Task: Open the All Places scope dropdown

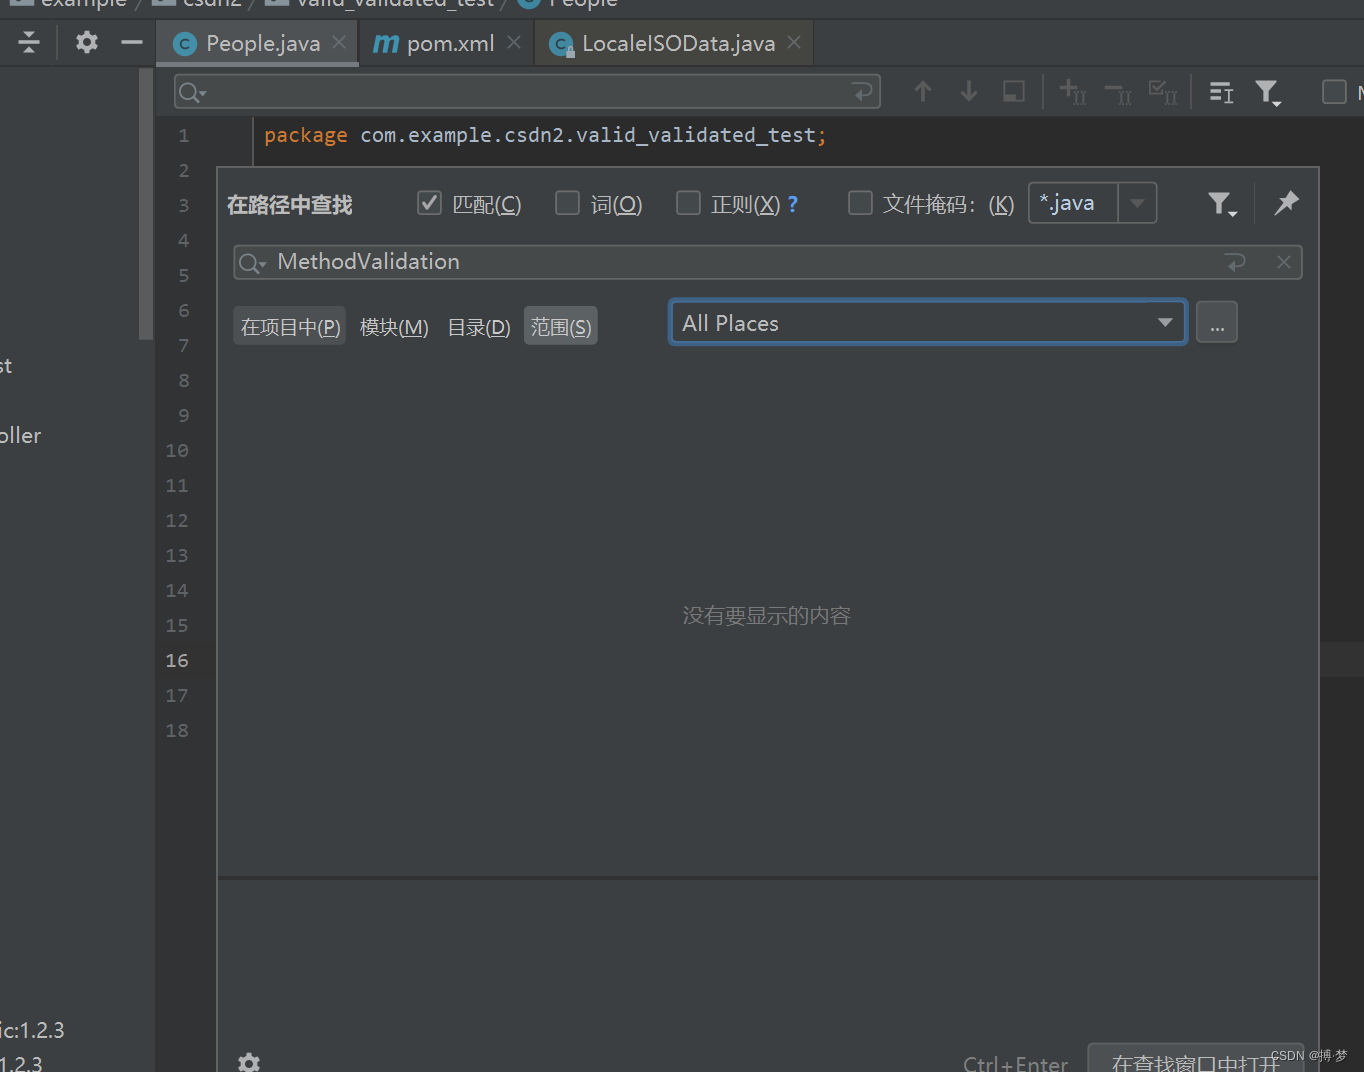Action: click(x=928, y=323)
